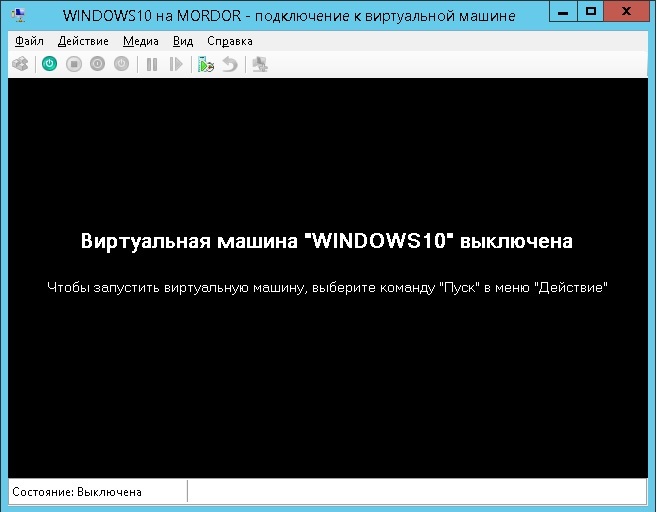The height and width of the screenshot is (512, 657).
Task: Click the status bar text Состояние: Выключена
Action: [x=77, y=492]
